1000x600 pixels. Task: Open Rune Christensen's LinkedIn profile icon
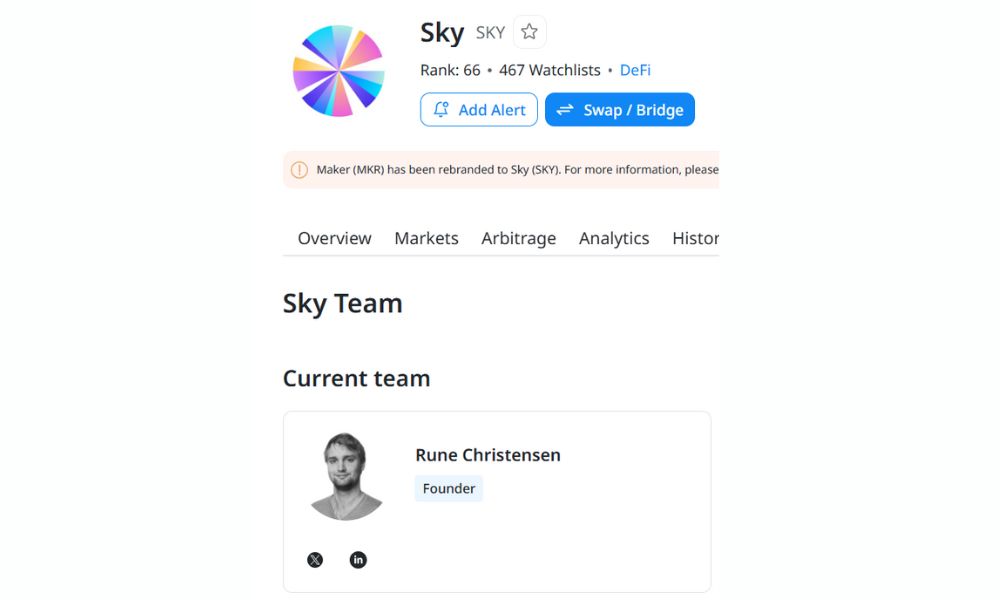click(x=358, y=559)
